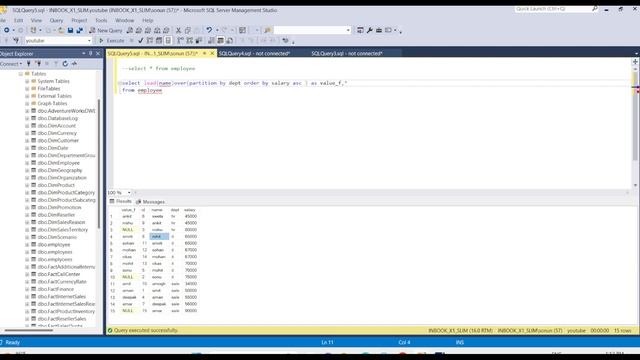
Task: Click the Undo arrow icon
Action: coord(209,30)
